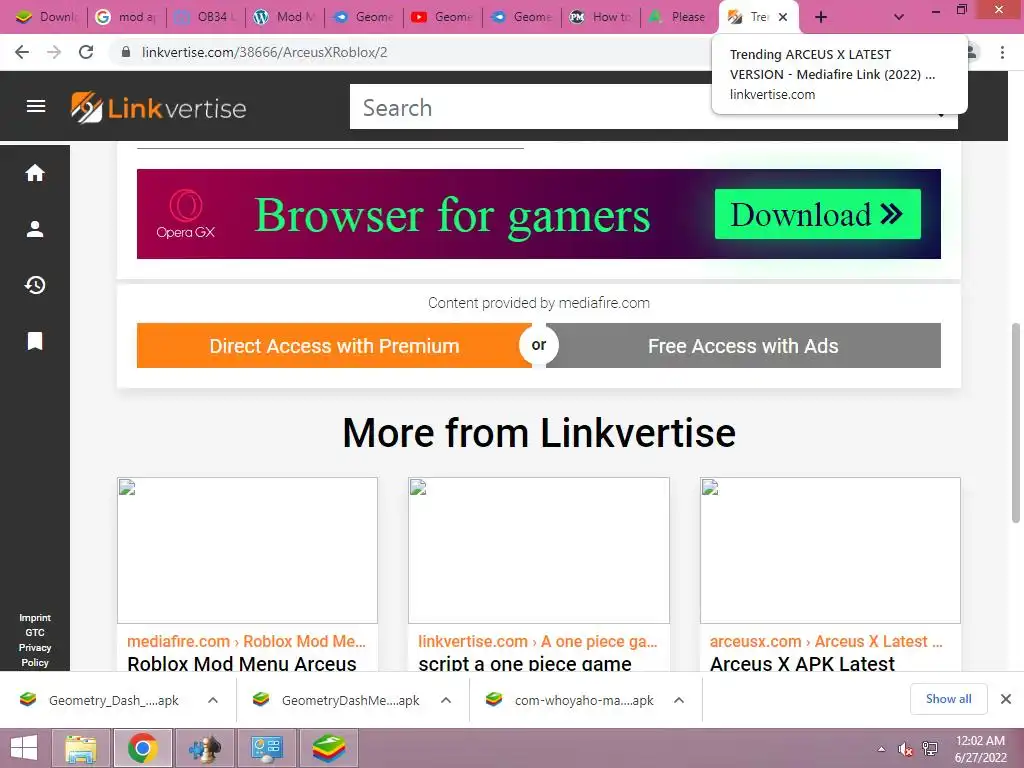The height and width of the screenshot is (768, 1024).
Task: Open the tab search chevron
Action: coord(899,17)
